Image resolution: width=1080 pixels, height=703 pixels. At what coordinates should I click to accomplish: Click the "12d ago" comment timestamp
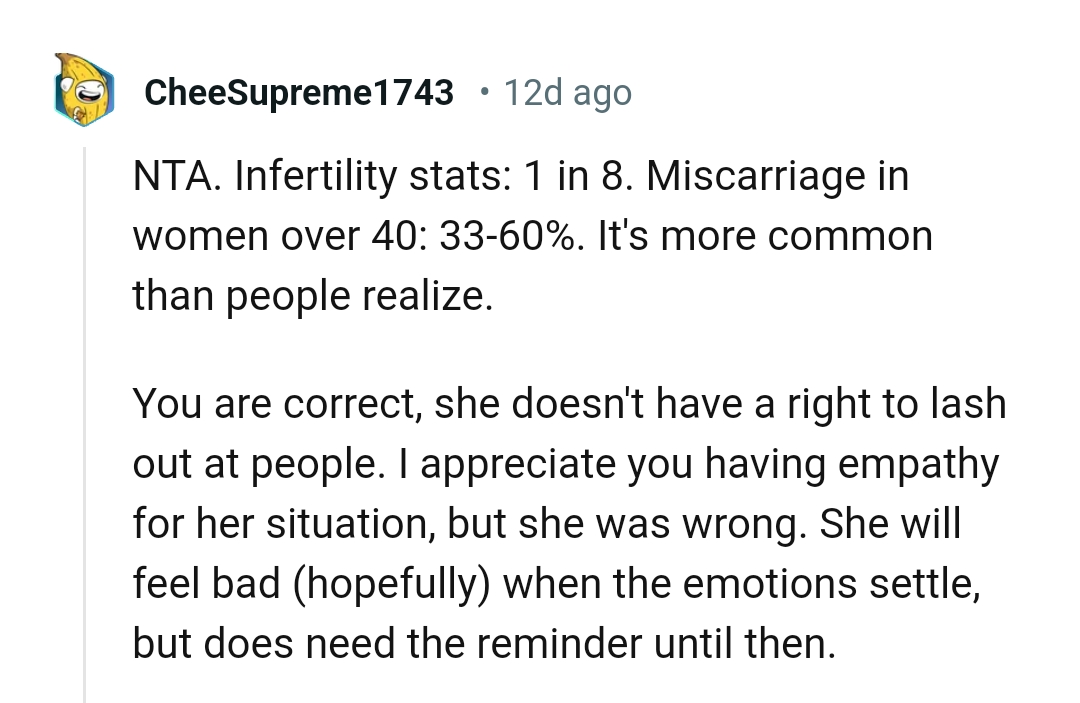pyautogui.click(x=568, y=93)
